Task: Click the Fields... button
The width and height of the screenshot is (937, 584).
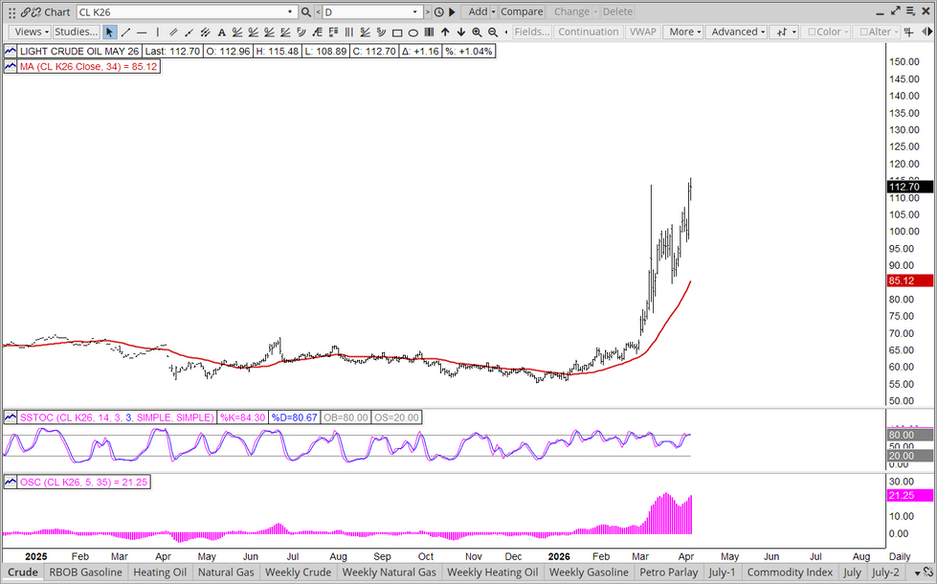Action: [532, 32]
